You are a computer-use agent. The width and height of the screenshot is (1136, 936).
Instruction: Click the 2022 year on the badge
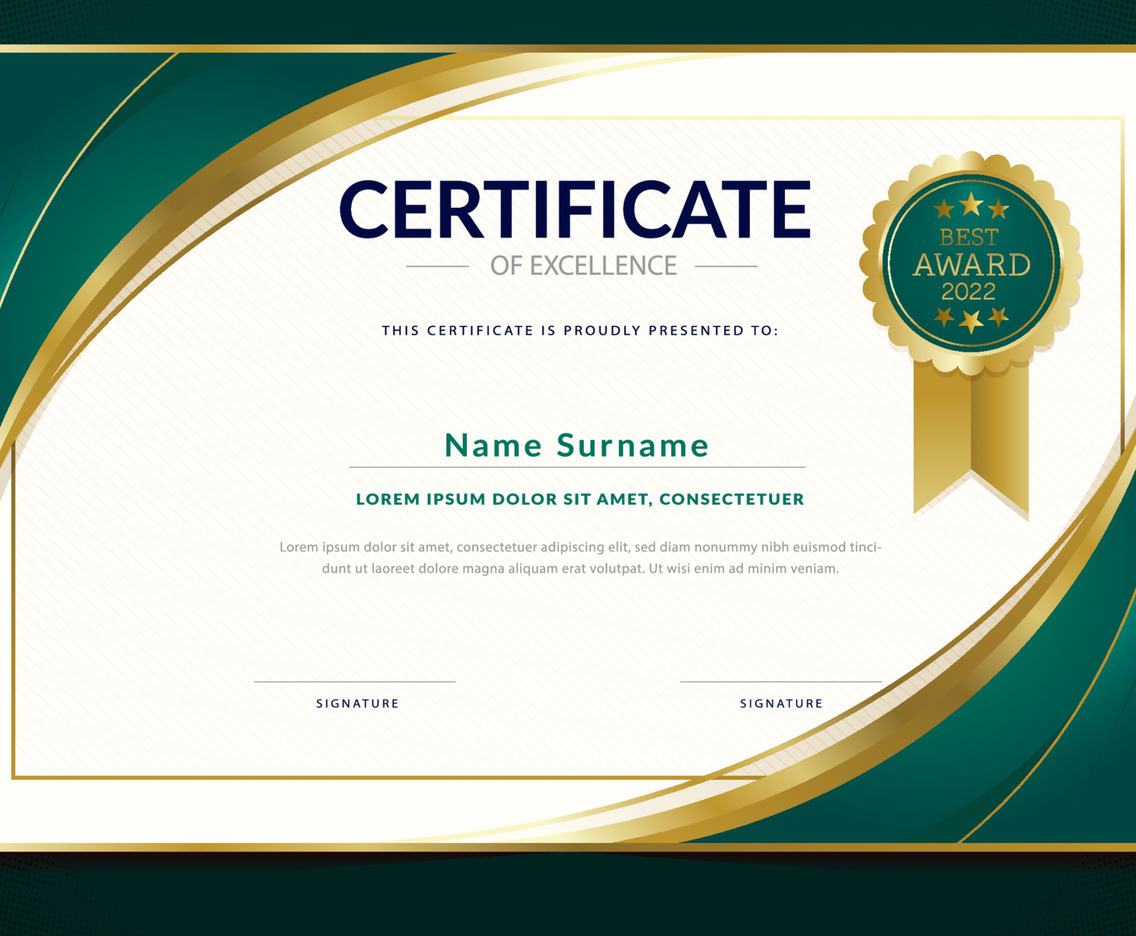[969, 292]
